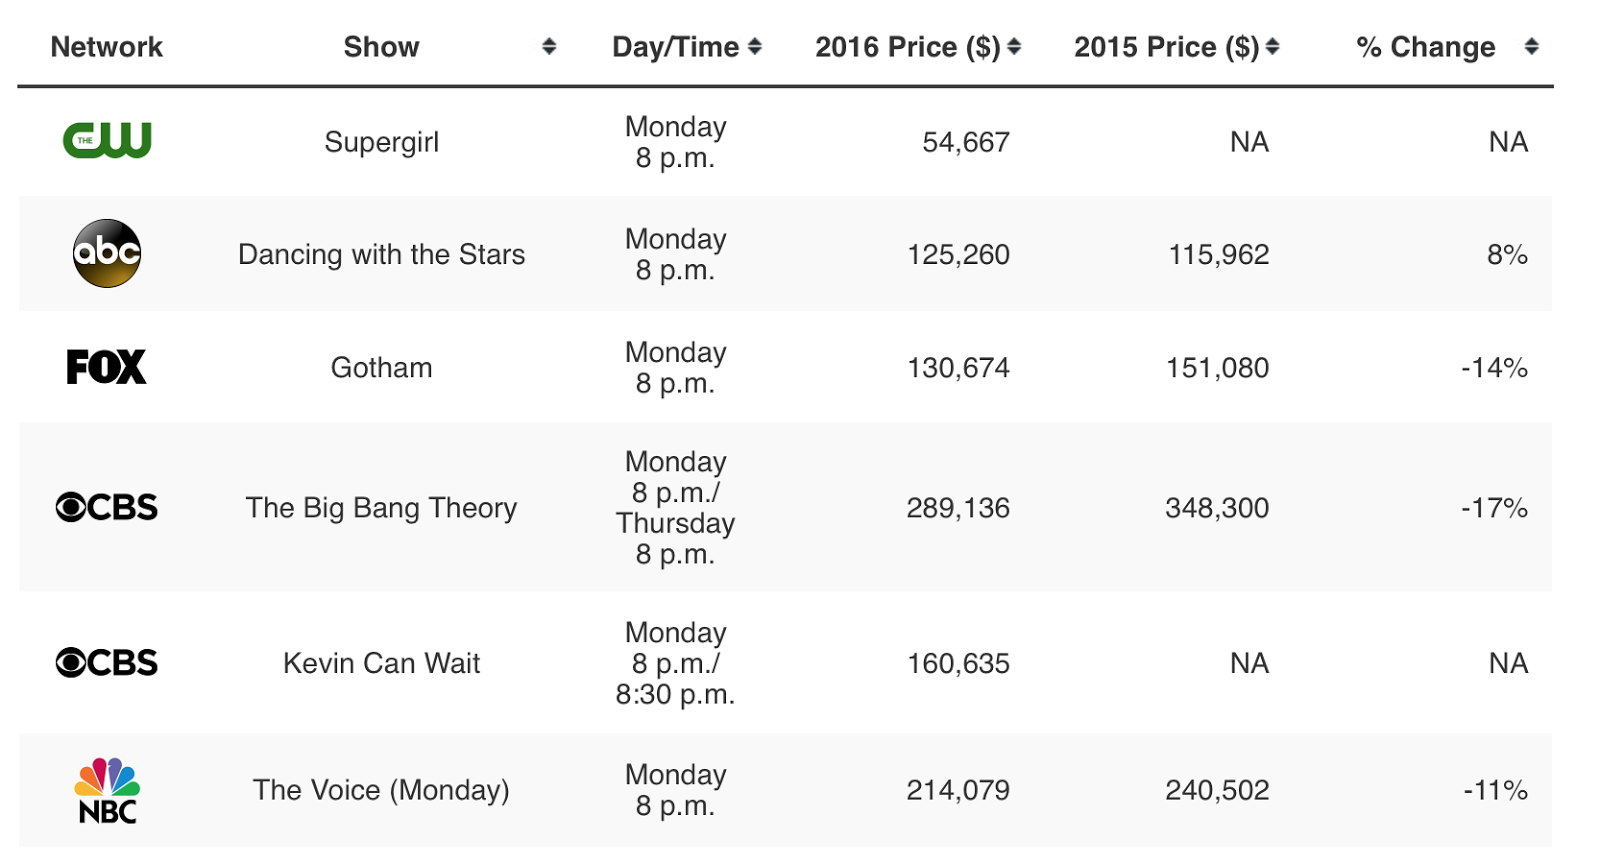Click The Voice (Monday) show title
The width and height of the screenshot is (1600, 864).
(x=381, y=790)
